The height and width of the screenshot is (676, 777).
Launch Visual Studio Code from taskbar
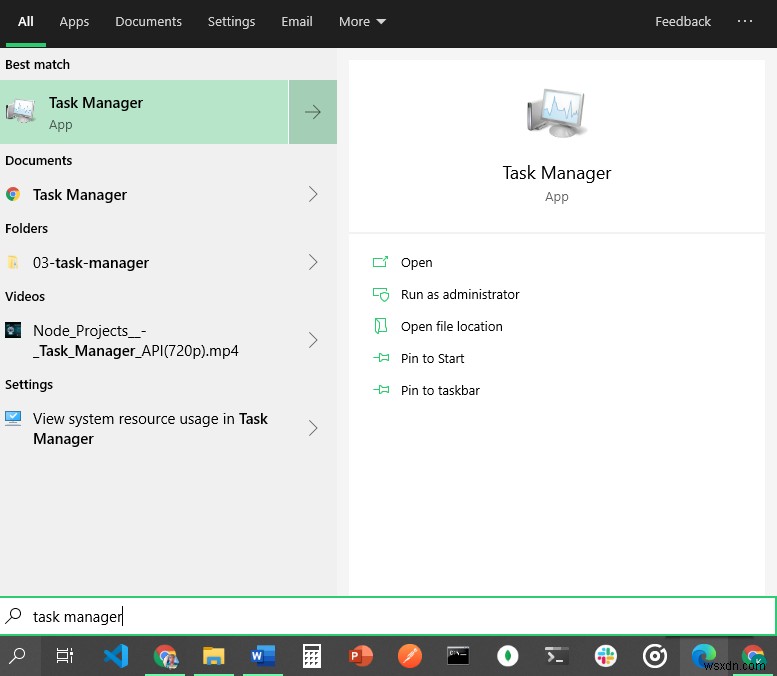(x=116, y=656)
